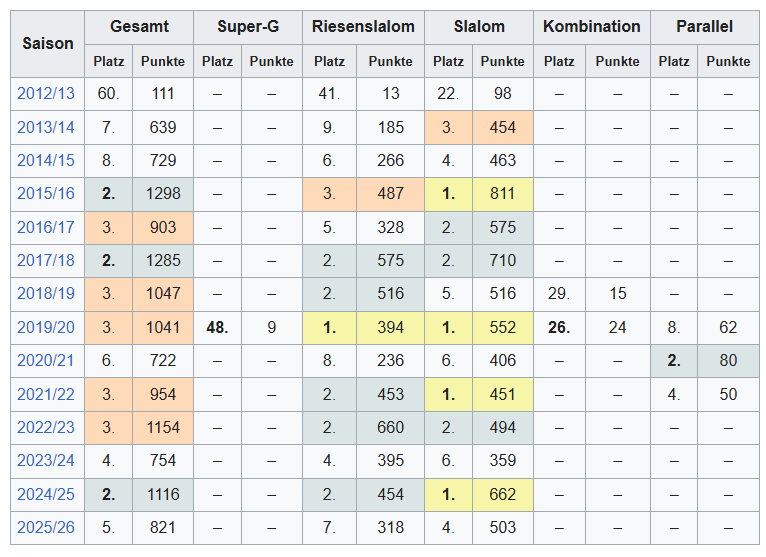The width and height of the screenshot is (766, 557).
Task: Open the 2016/17 season link
Action: tap(45, 227)
